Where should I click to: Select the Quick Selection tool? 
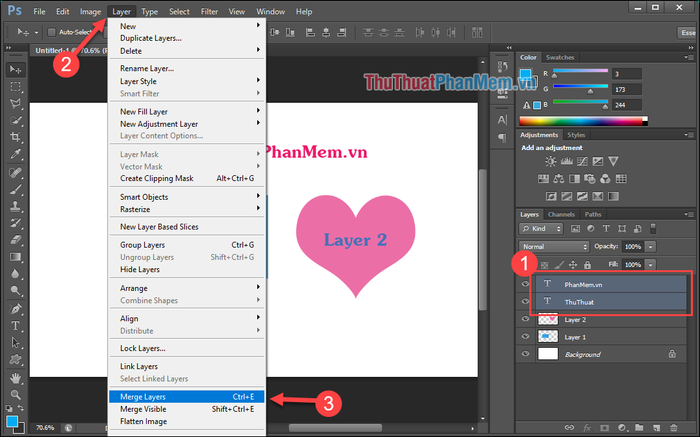click(x=16, y=121)
